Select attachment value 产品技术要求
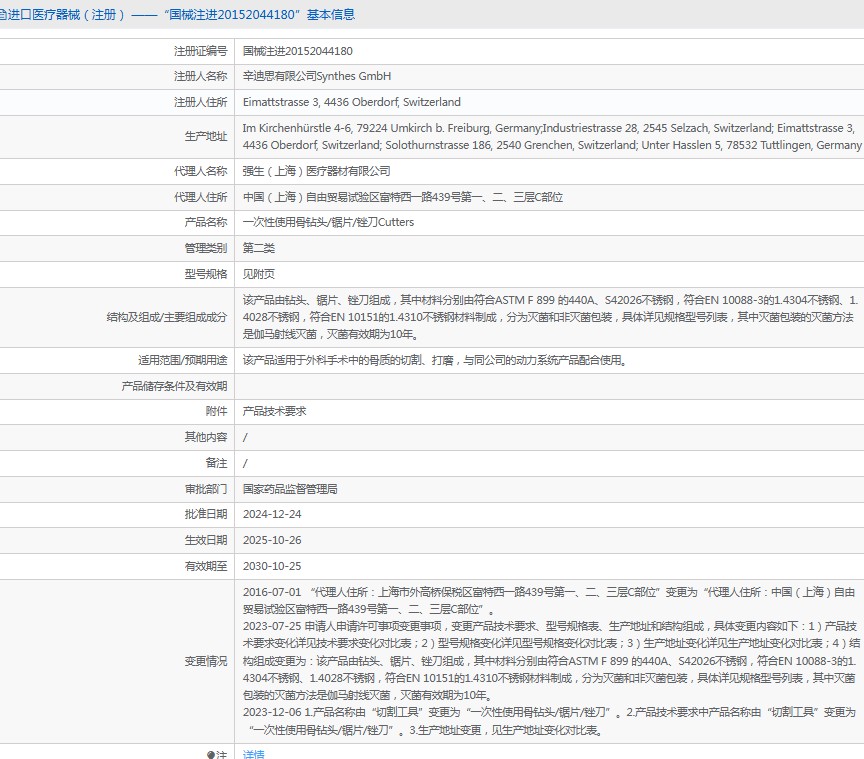This screenshot has height=759, width=864. point(274,411)
